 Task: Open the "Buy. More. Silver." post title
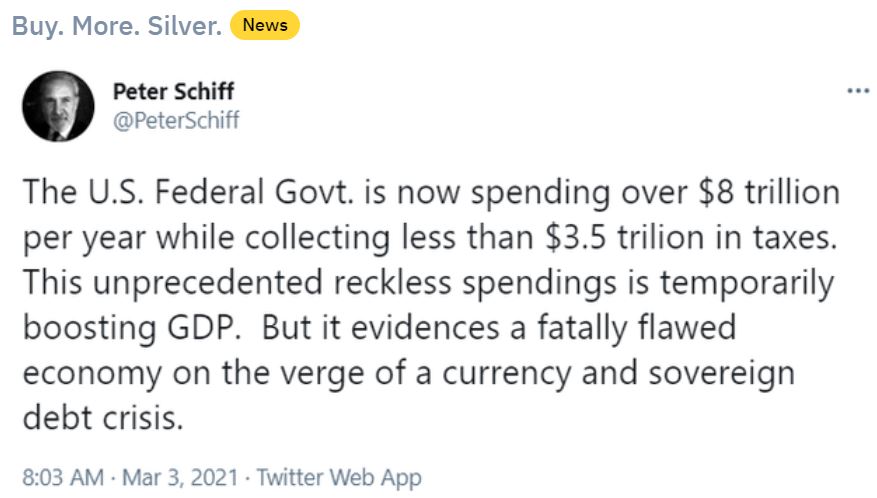coord(117,26)
